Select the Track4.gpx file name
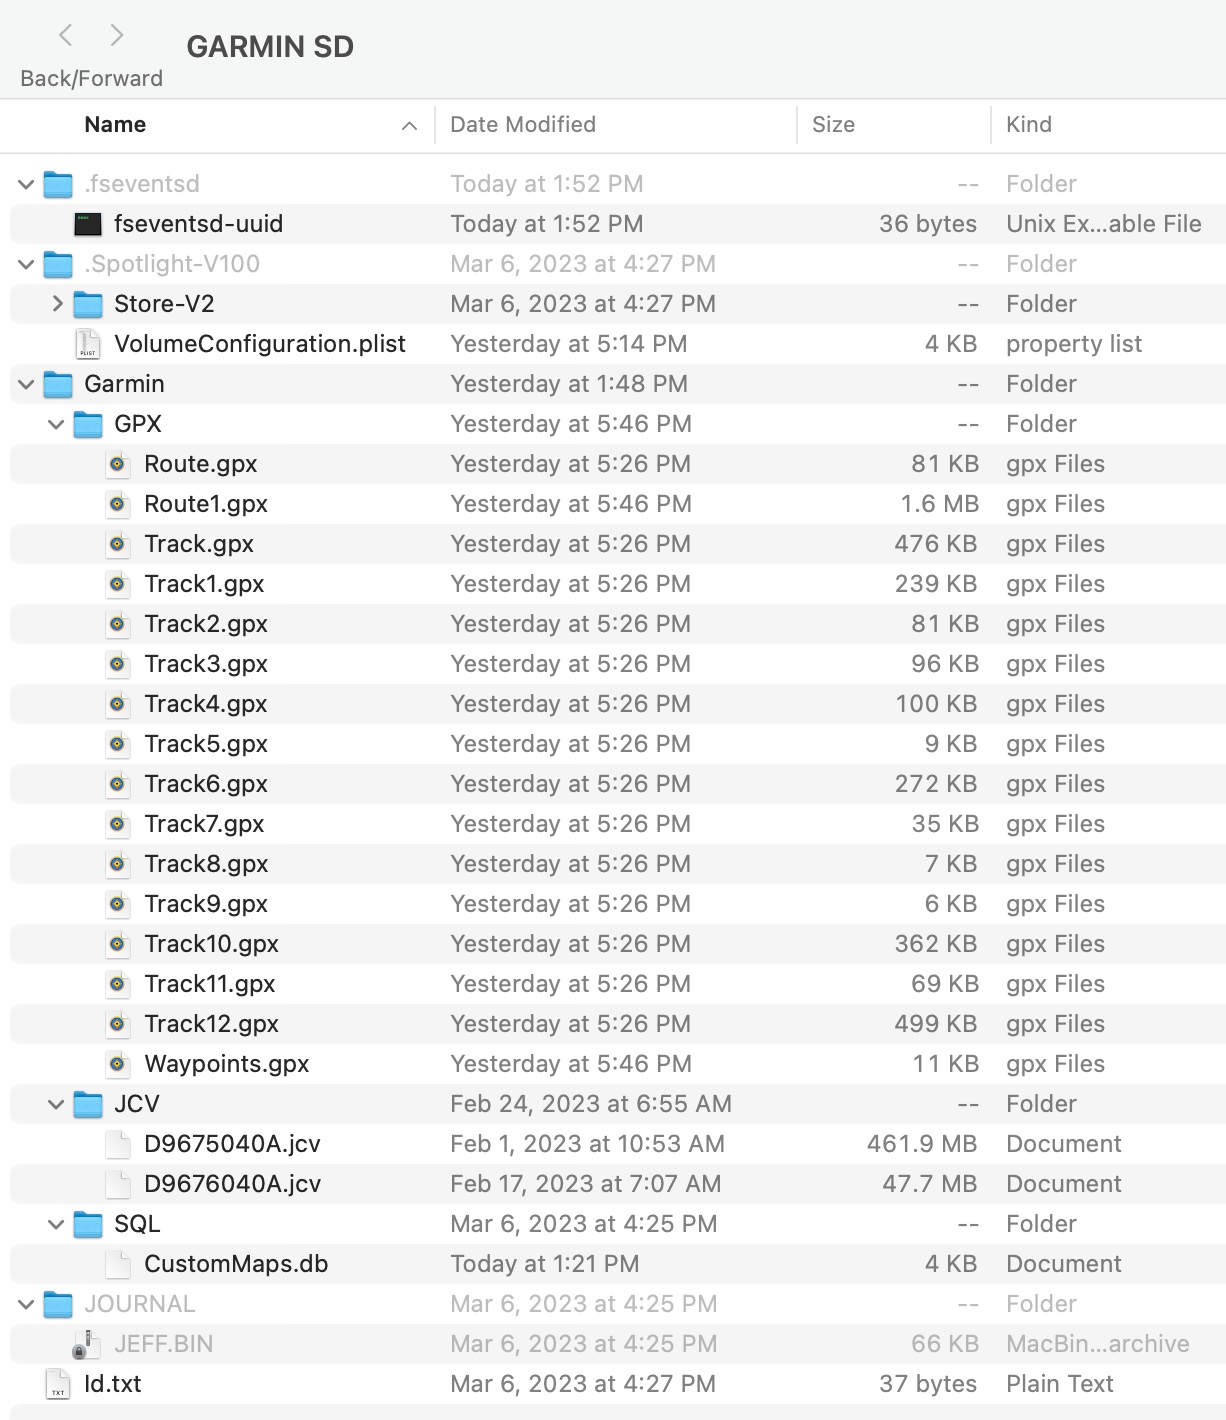Screen dimensions: 1226x1420 click(206, 704)
